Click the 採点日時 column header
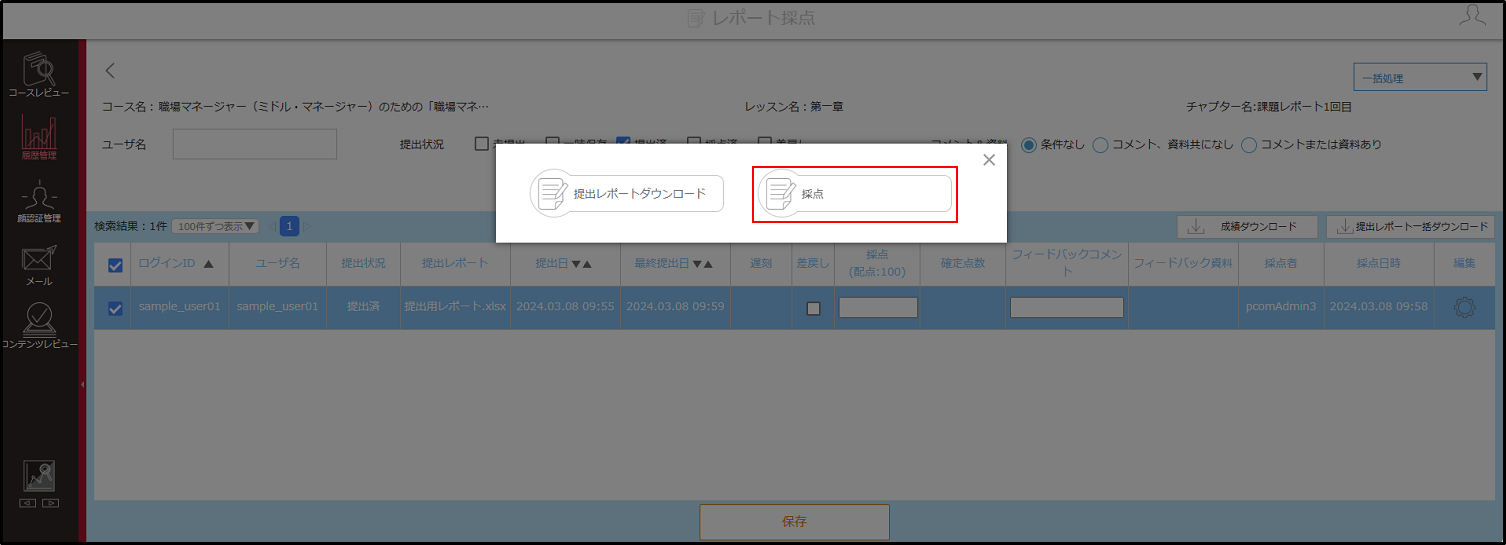 [x=1378, y=264]
